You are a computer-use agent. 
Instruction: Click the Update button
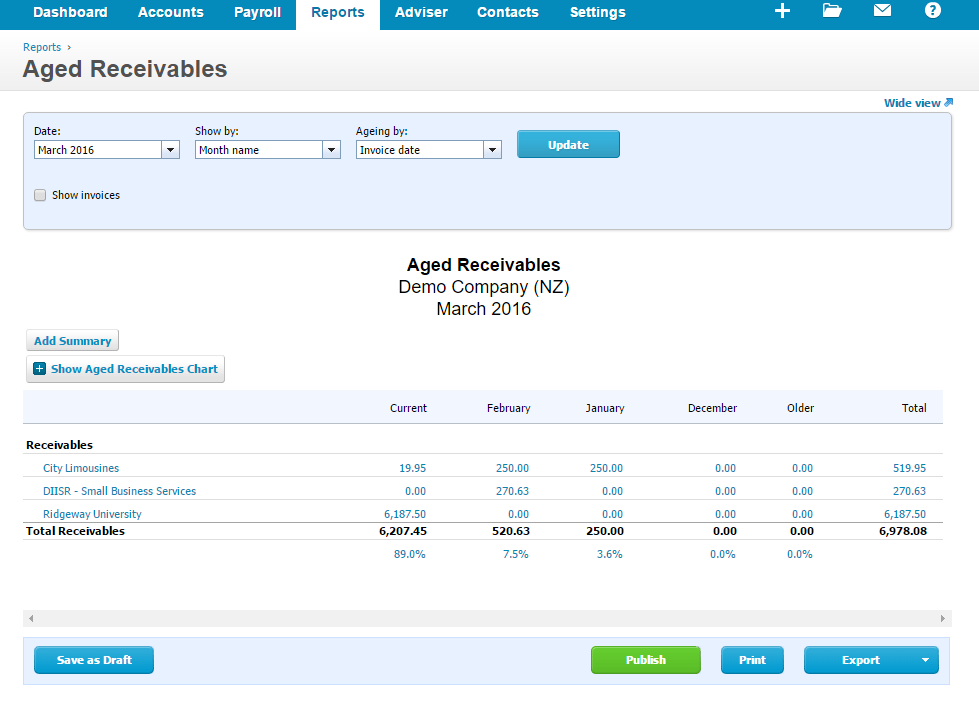(x=568, y=144)
